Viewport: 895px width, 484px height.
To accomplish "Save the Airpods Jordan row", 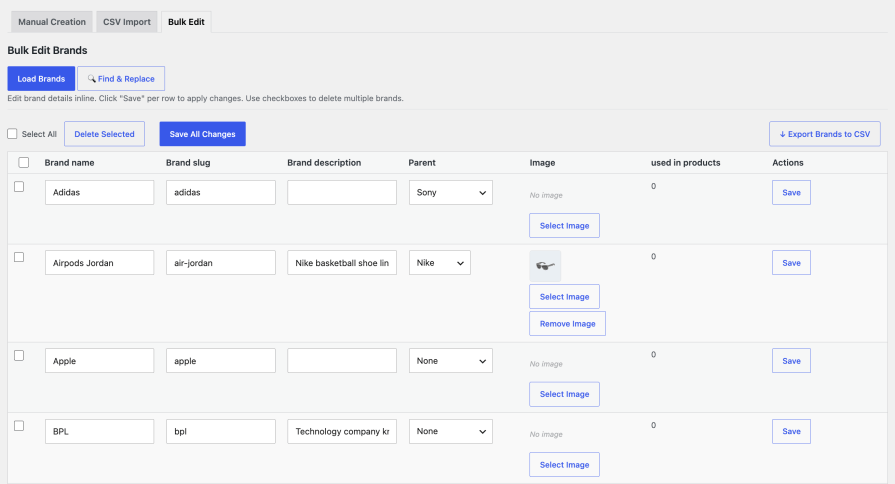I will tap(791, 263).
